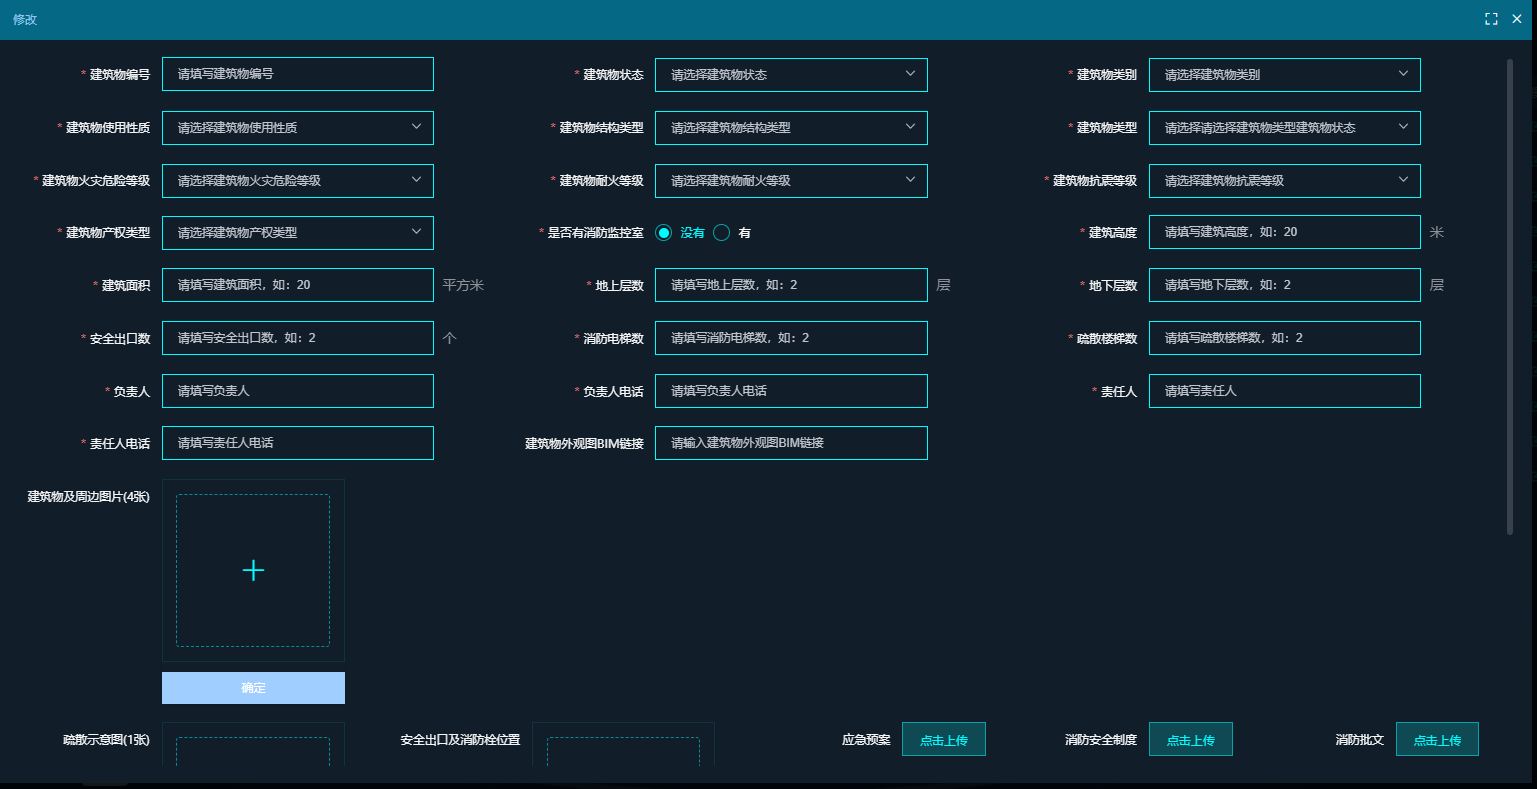This screenshot has width=1537, height=789.
Task: Open the 建筑物火灾危险等级 dropdown
Action: (x=297, y=181)
